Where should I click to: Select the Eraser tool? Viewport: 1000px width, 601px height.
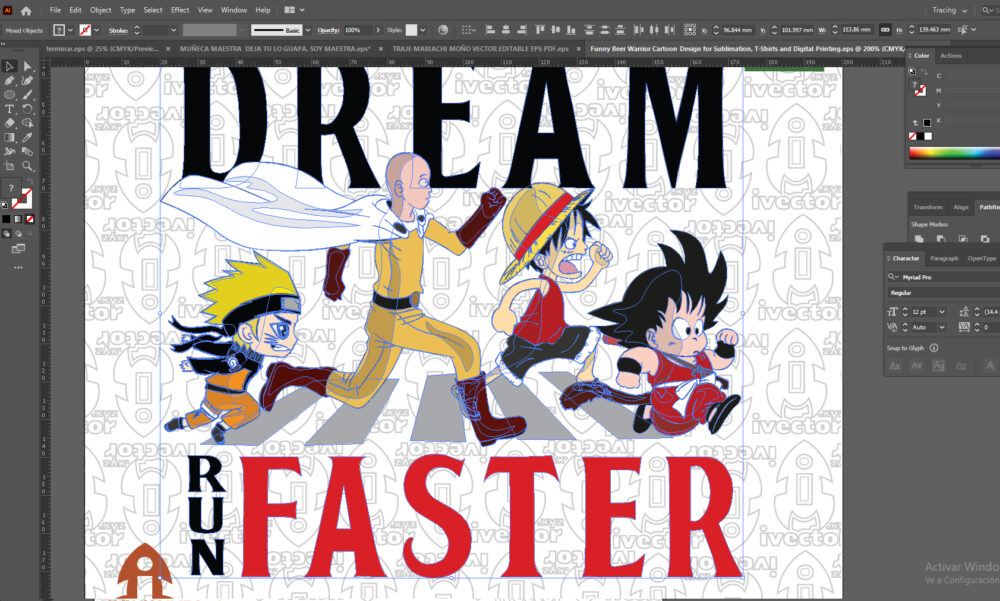[9, 123]
